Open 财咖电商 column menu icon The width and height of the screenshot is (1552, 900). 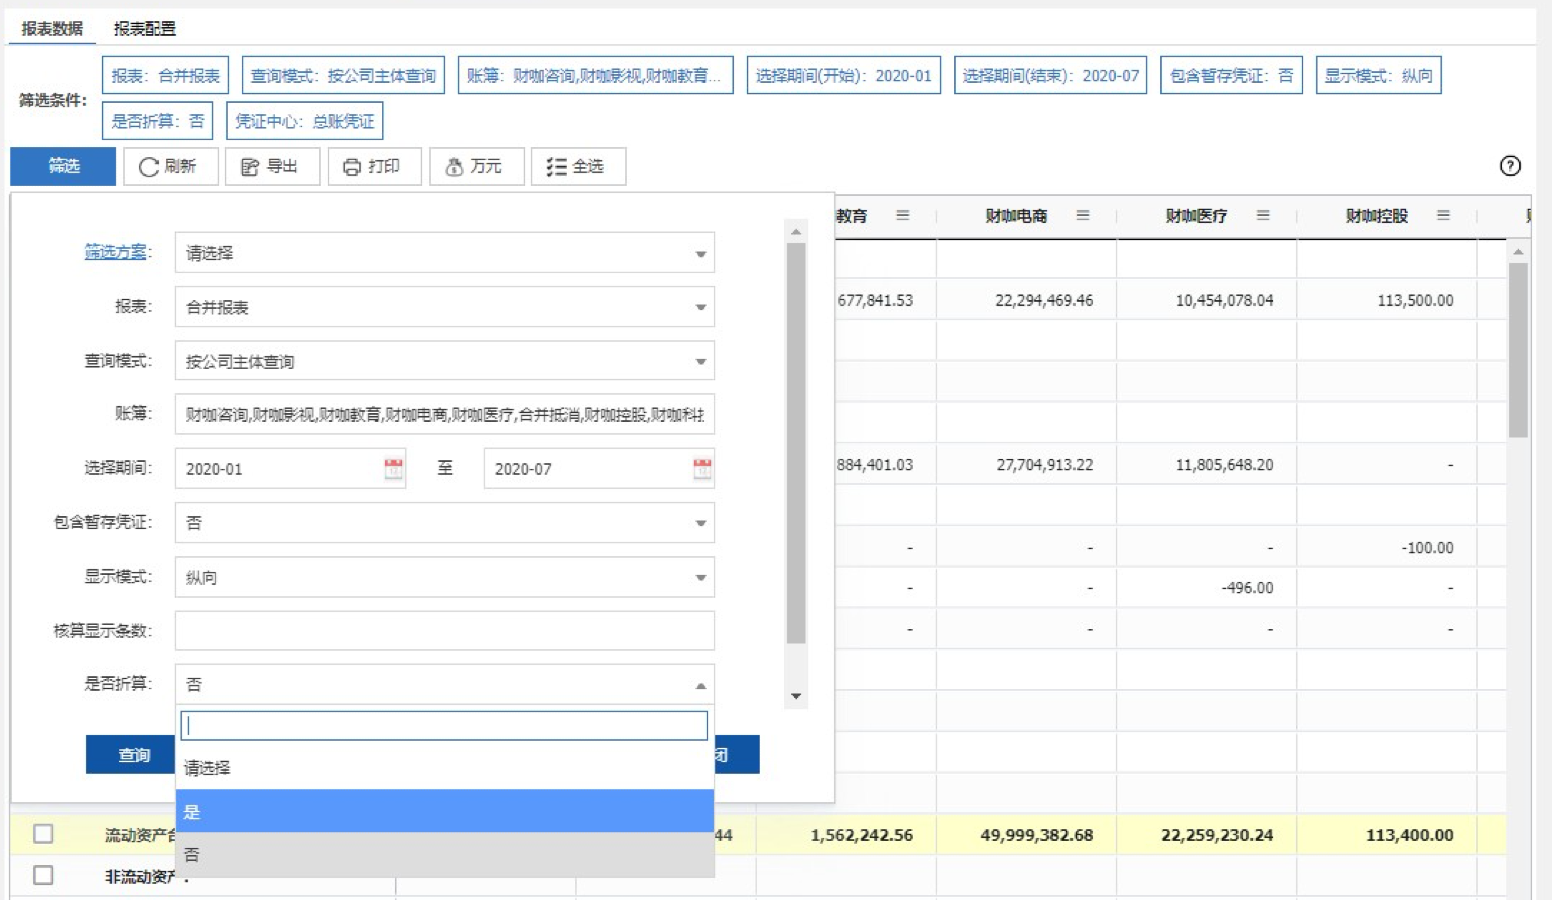pos(1082,215)
